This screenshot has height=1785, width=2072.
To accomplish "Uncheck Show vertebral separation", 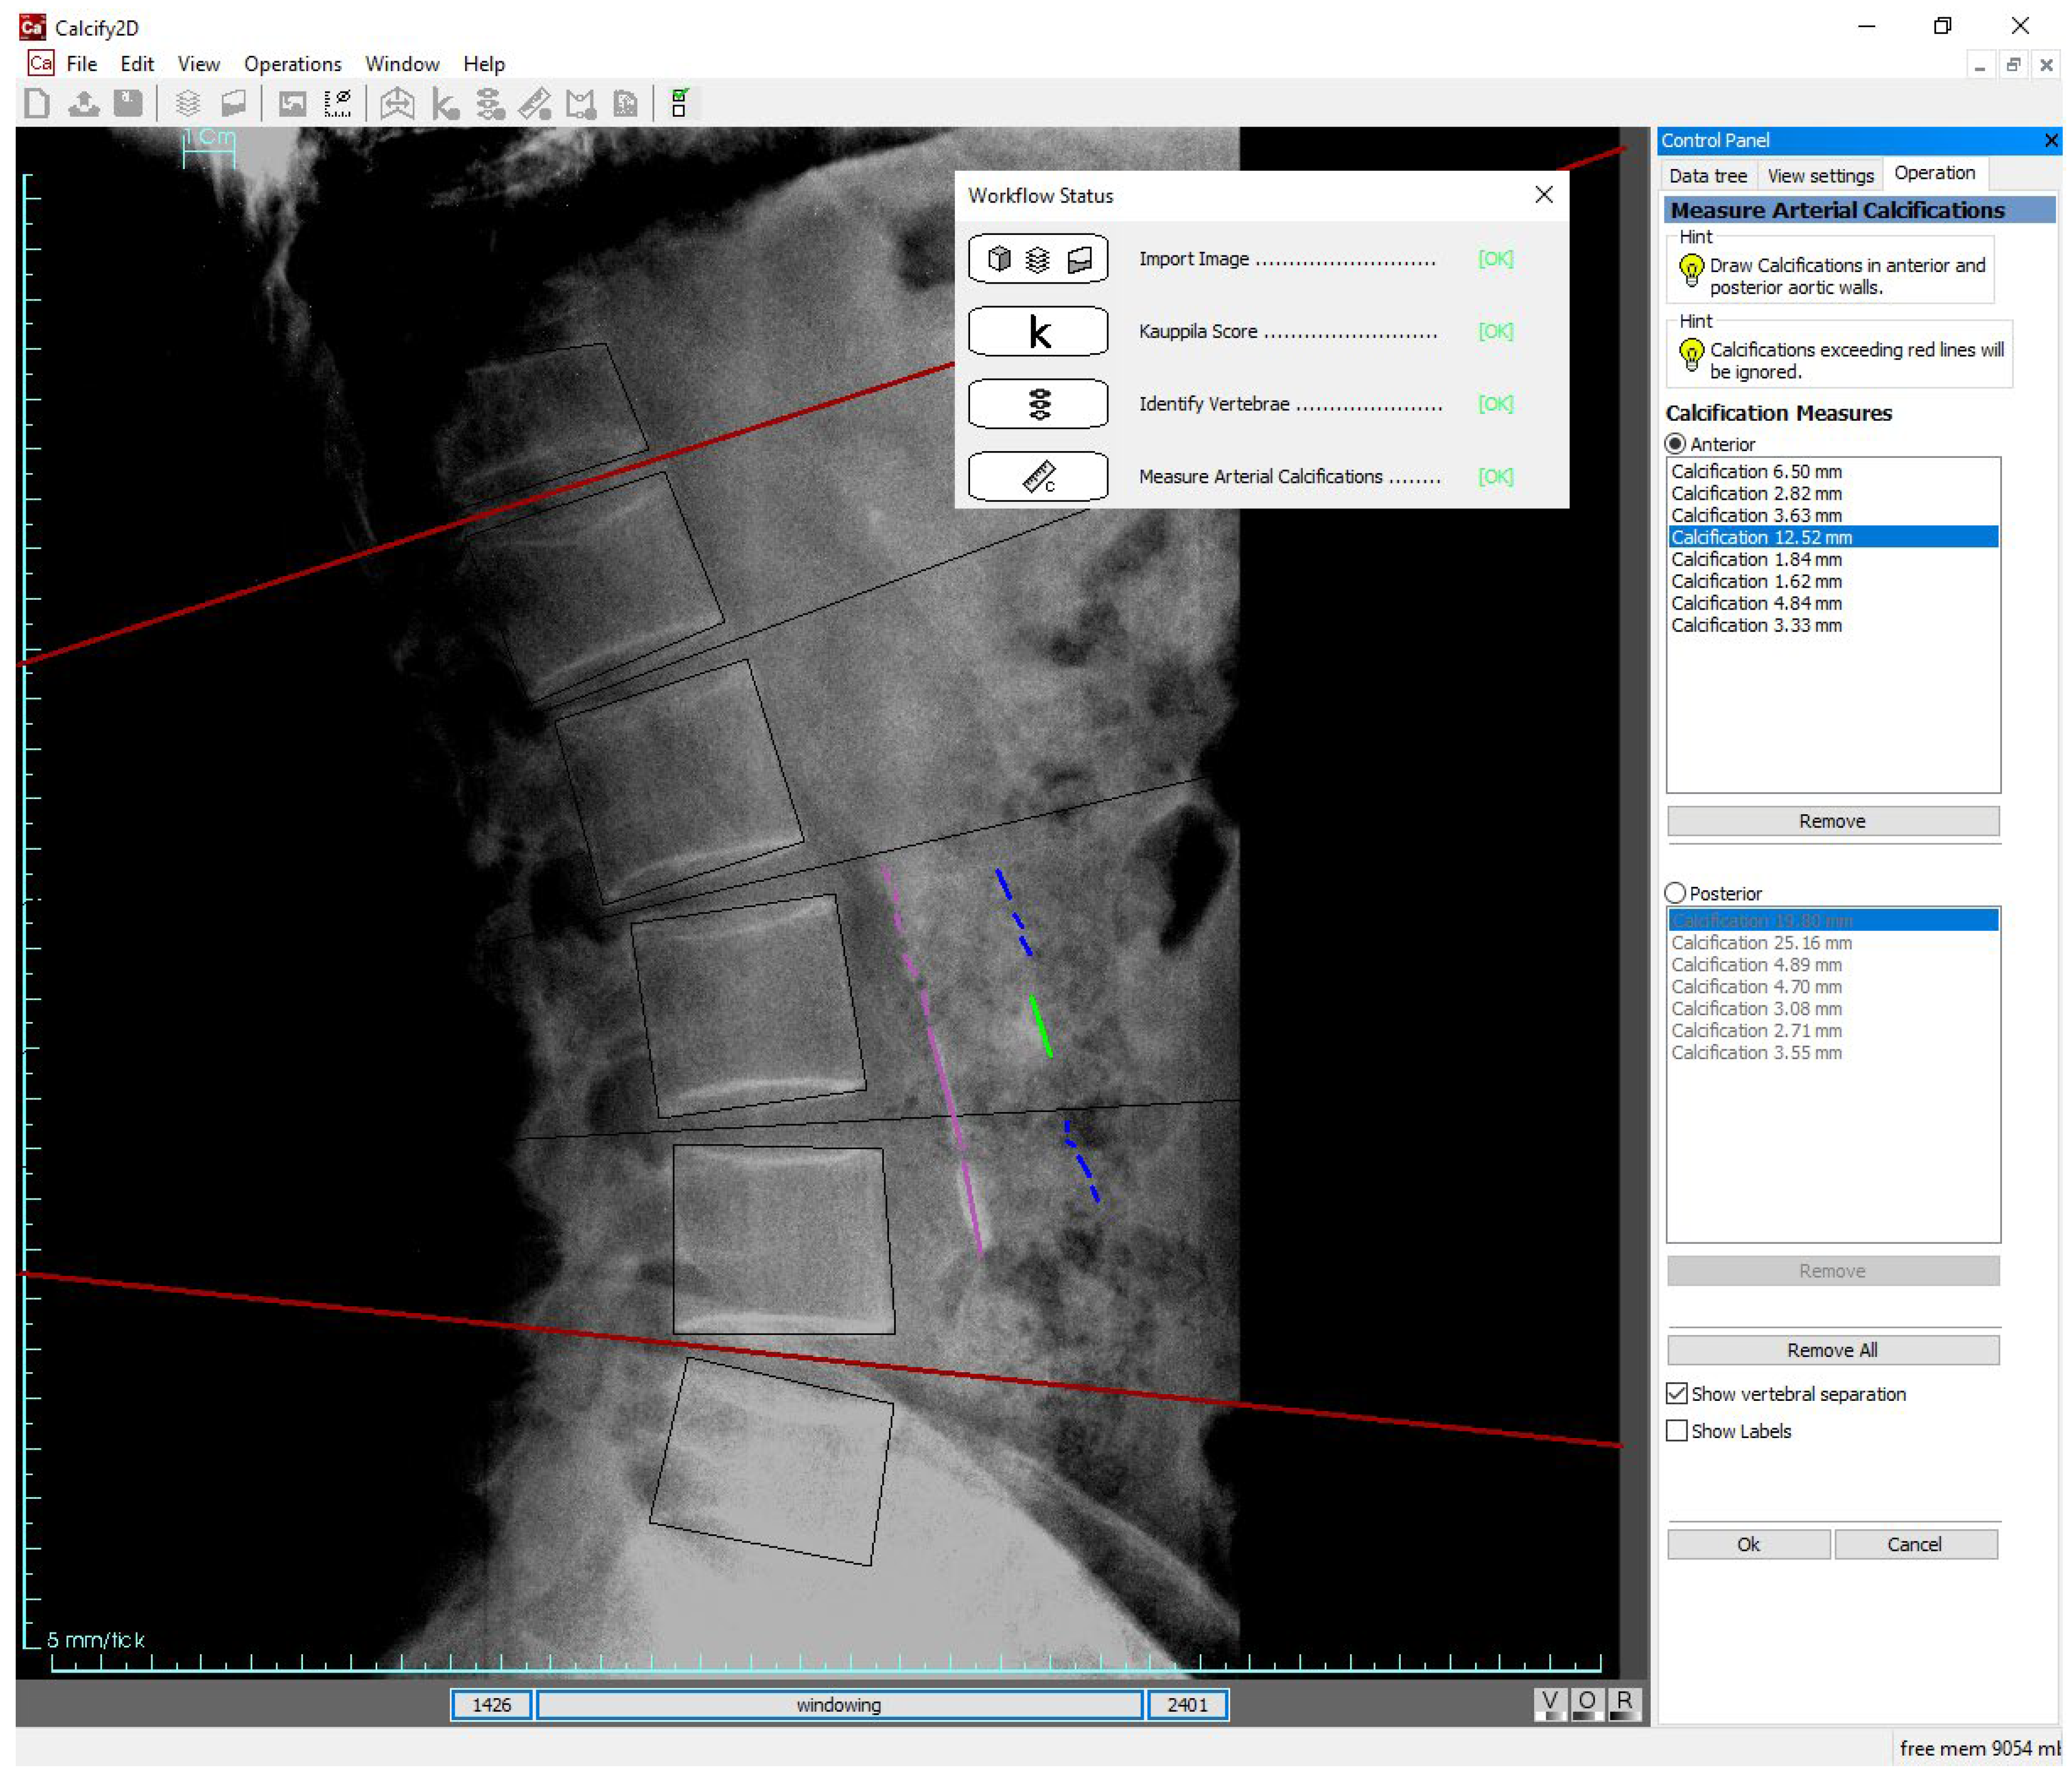I will tap(1677, 1394).
